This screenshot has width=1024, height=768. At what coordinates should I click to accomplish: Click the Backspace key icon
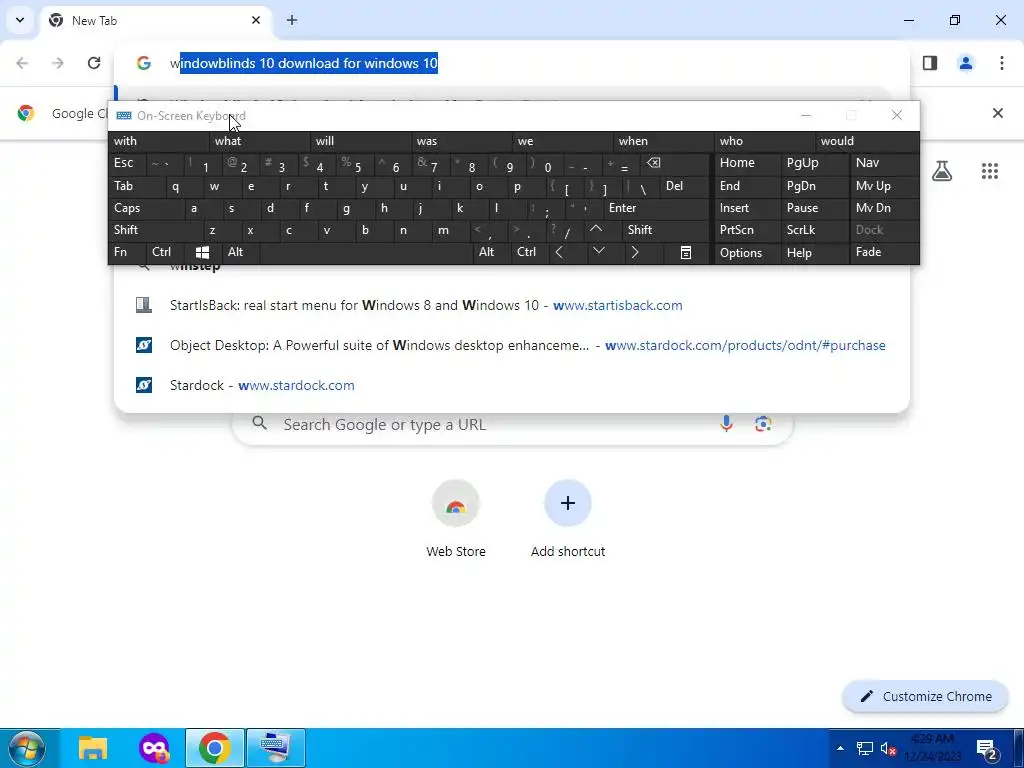pyautogui.click(x=673, y=163)
